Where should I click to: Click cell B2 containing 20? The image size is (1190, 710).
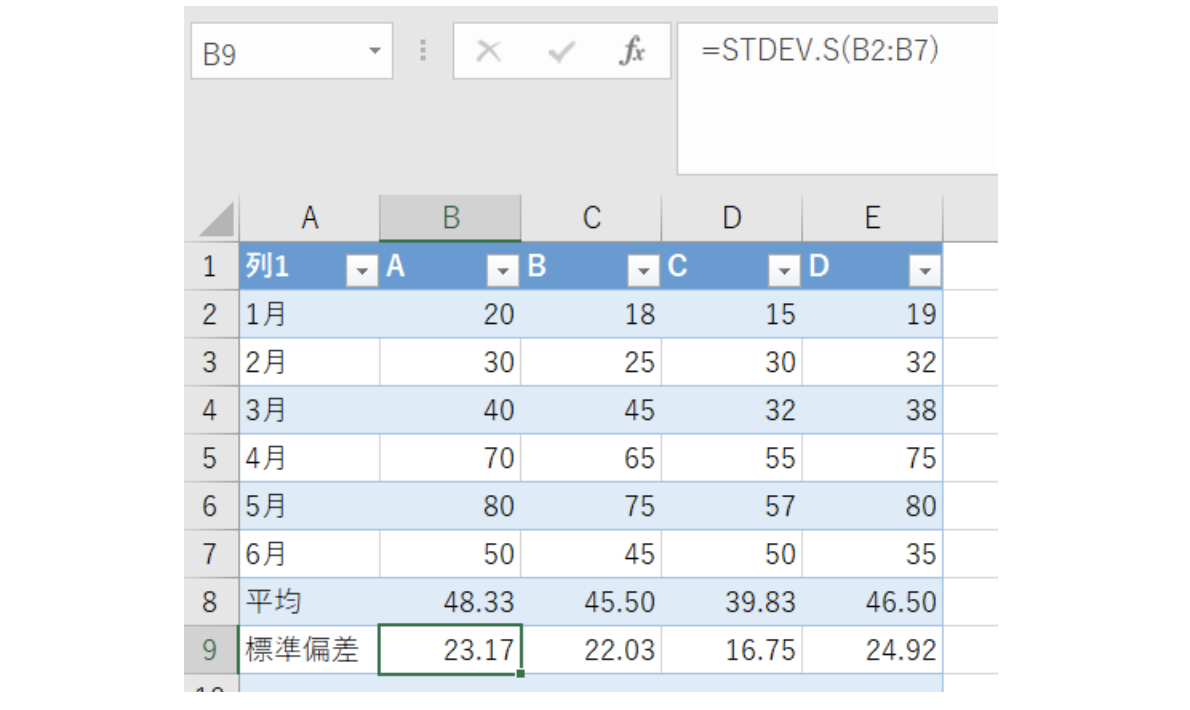click(x=450, y=313)
